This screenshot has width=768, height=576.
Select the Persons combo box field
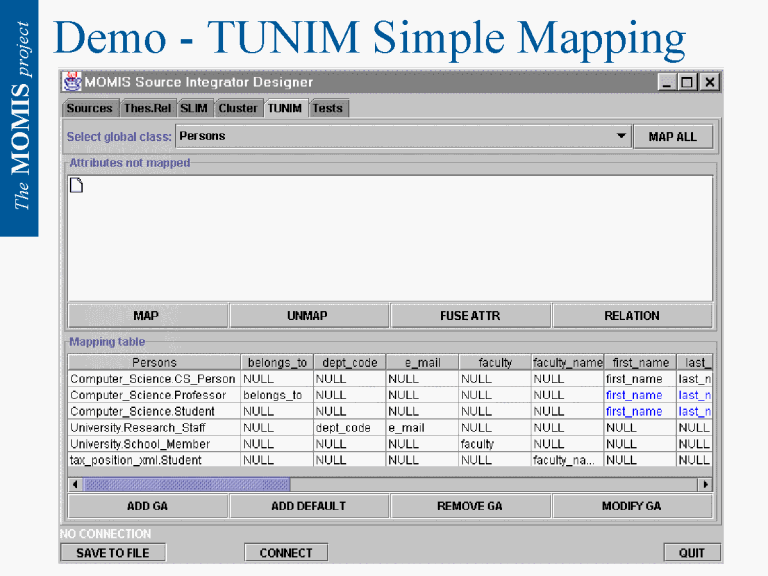(395, 136)
